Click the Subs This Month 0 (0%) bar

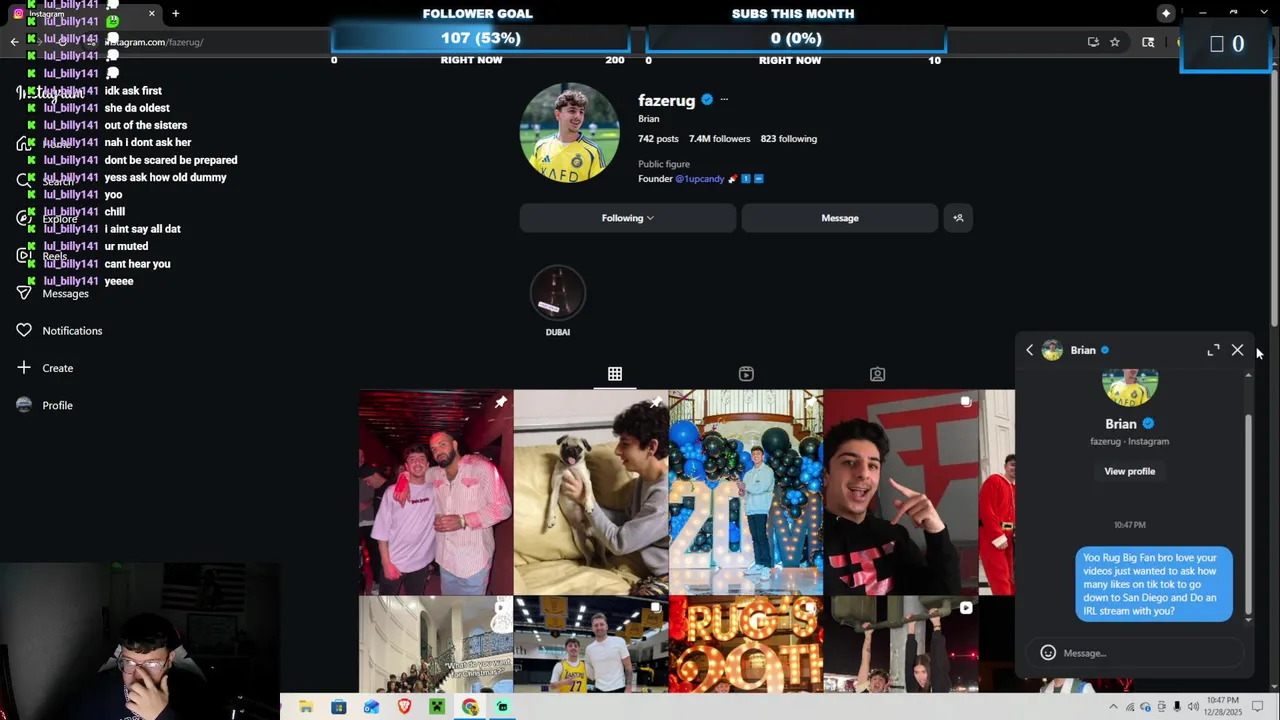pyautogui.click(x=796, y=38)
